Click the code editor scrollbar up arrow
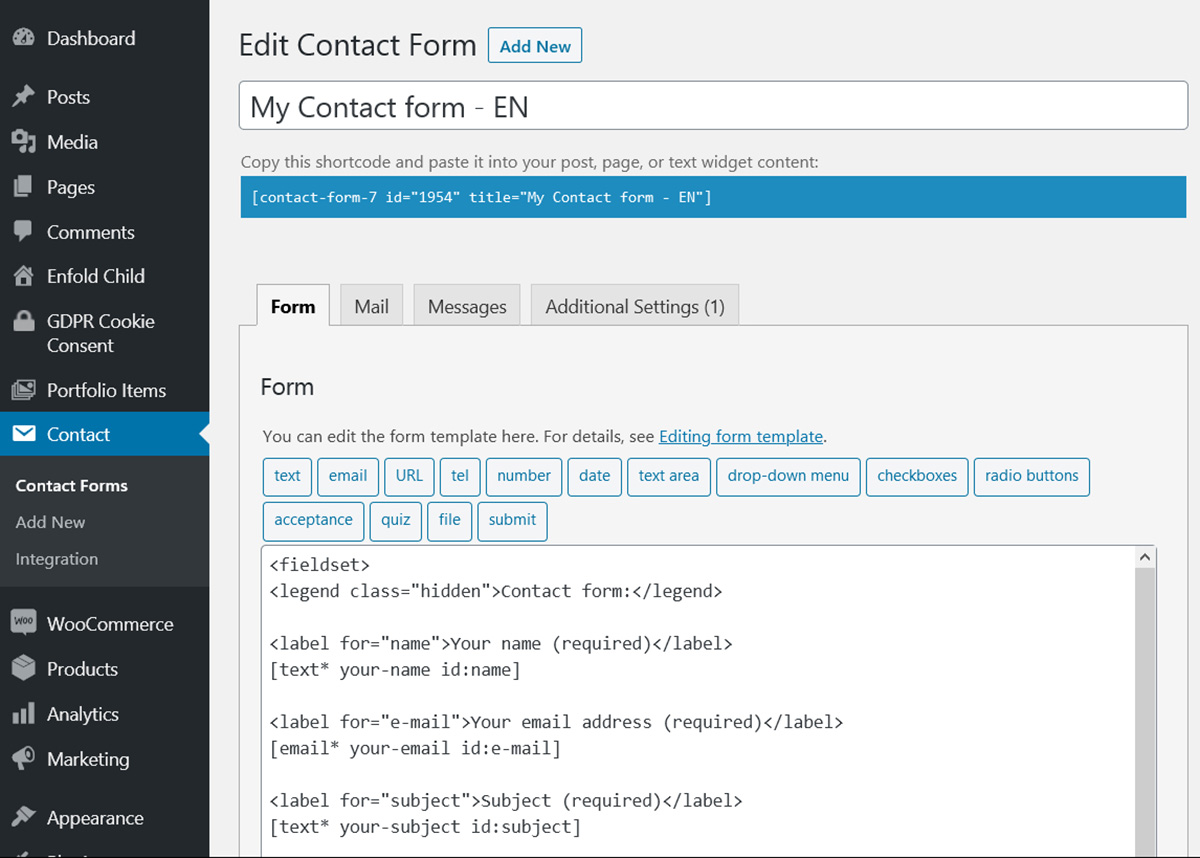The image size is (1200, 858). click(x=1146, y=556)
